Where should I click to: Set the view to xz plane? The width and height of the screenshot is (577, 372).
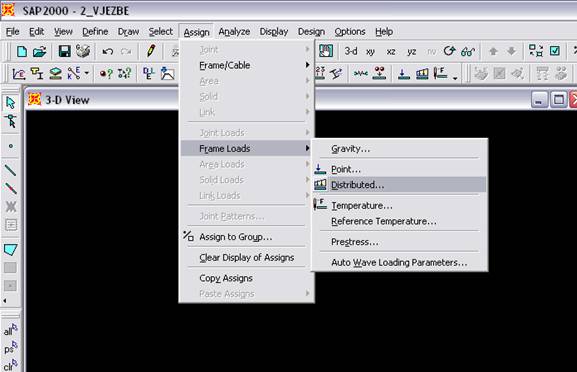coord(391,52)
